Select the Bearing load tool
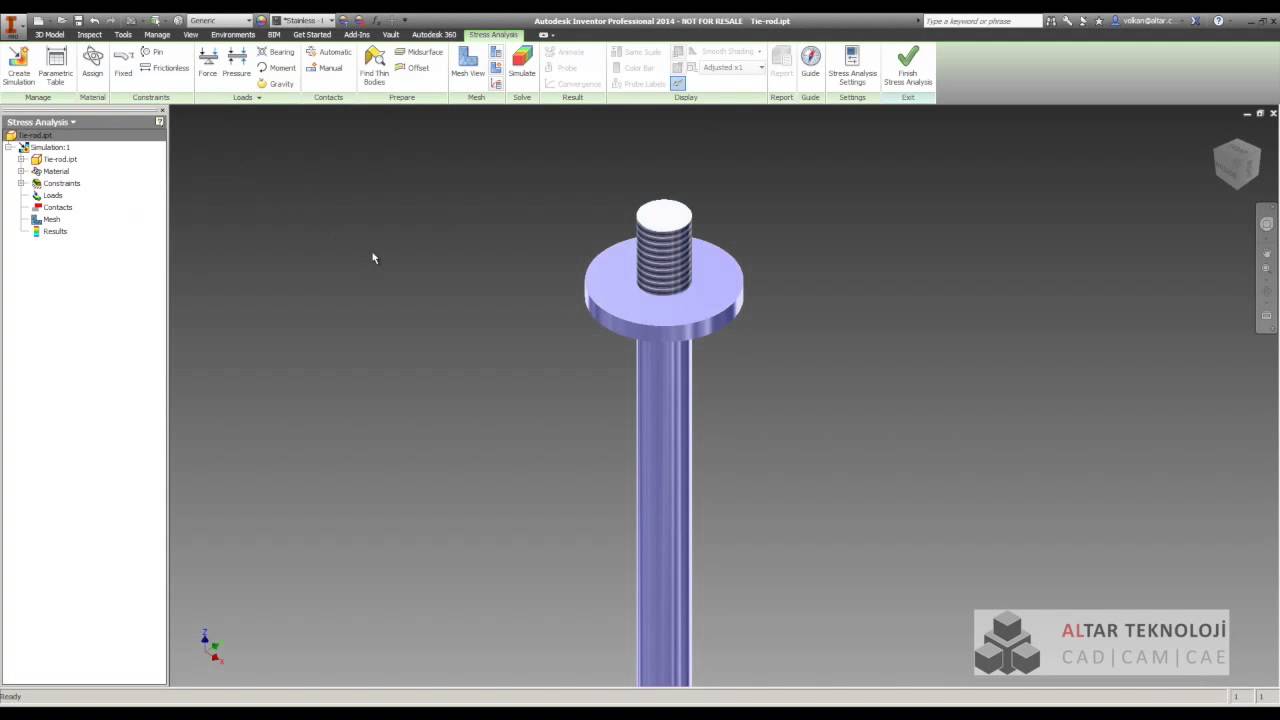The height and width of the screenshot is (720, 1280). pos(276,52)
